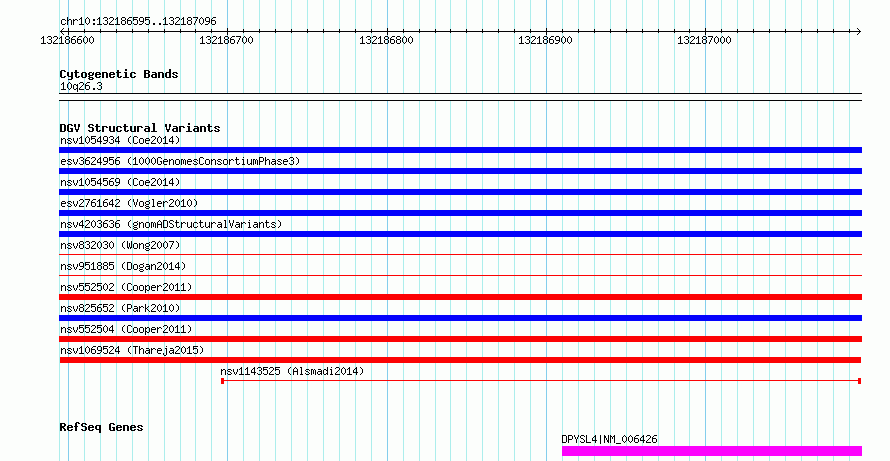Image resolution: width=890 pixels, height=461 pixels.
Task: Select the 10q26.3 cytogenetic band label
Action: click(81, 87)
